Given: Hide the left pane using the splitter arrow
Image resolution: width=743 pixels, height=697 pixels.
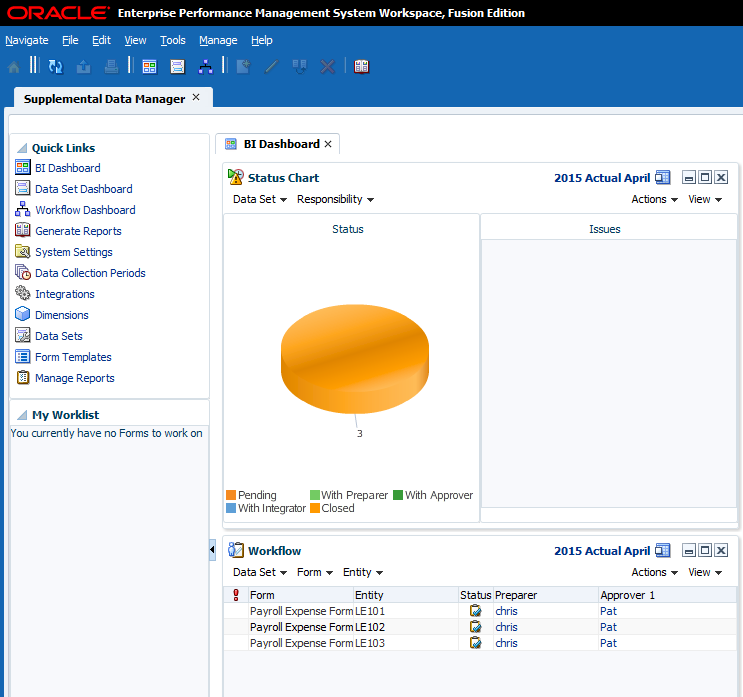Looking at the screenshot, I should (x=212, y=550).
